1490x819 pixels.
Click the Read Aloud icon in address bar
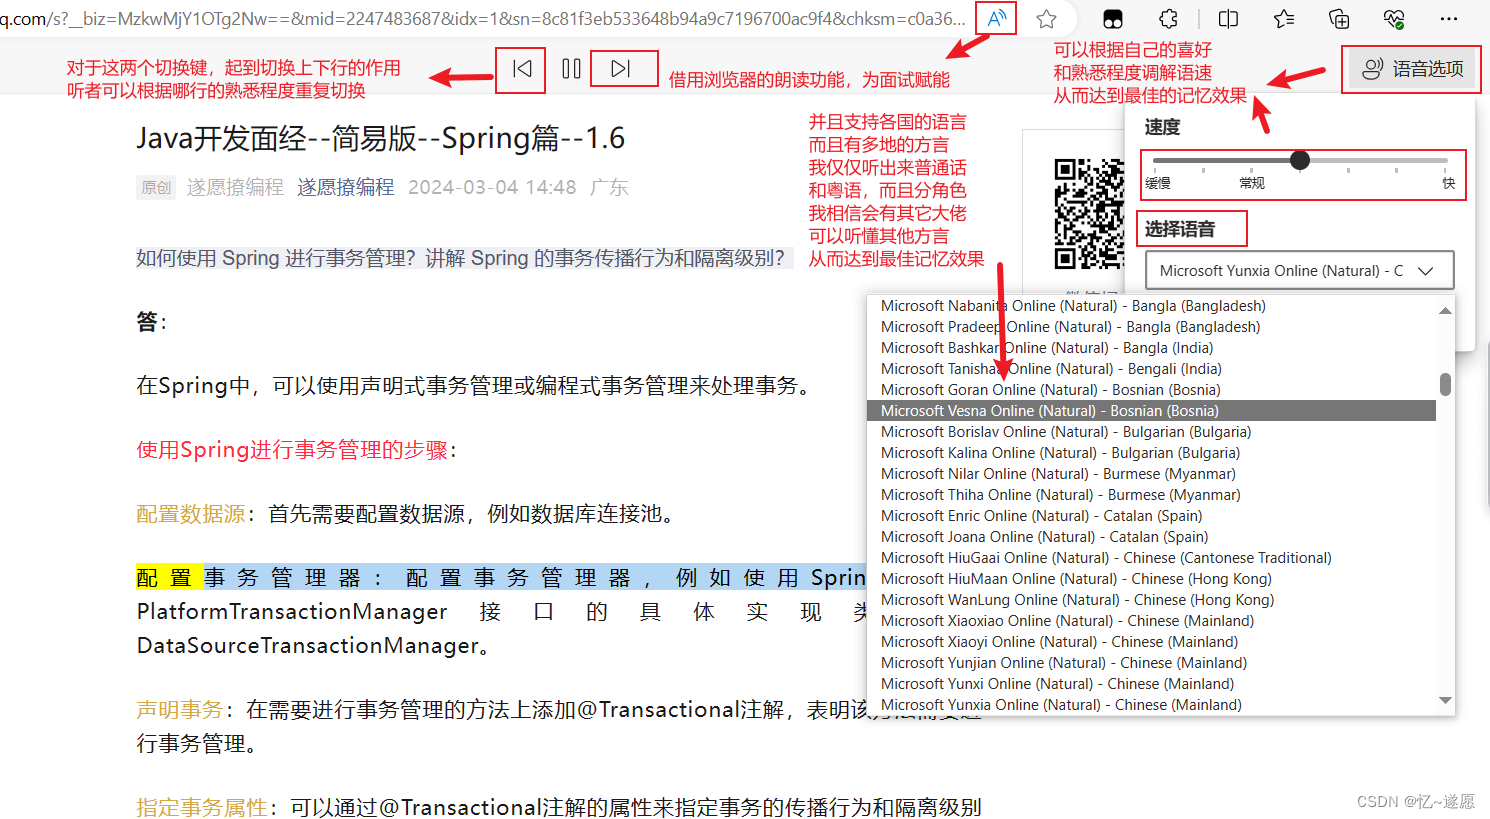click(997, 18)
